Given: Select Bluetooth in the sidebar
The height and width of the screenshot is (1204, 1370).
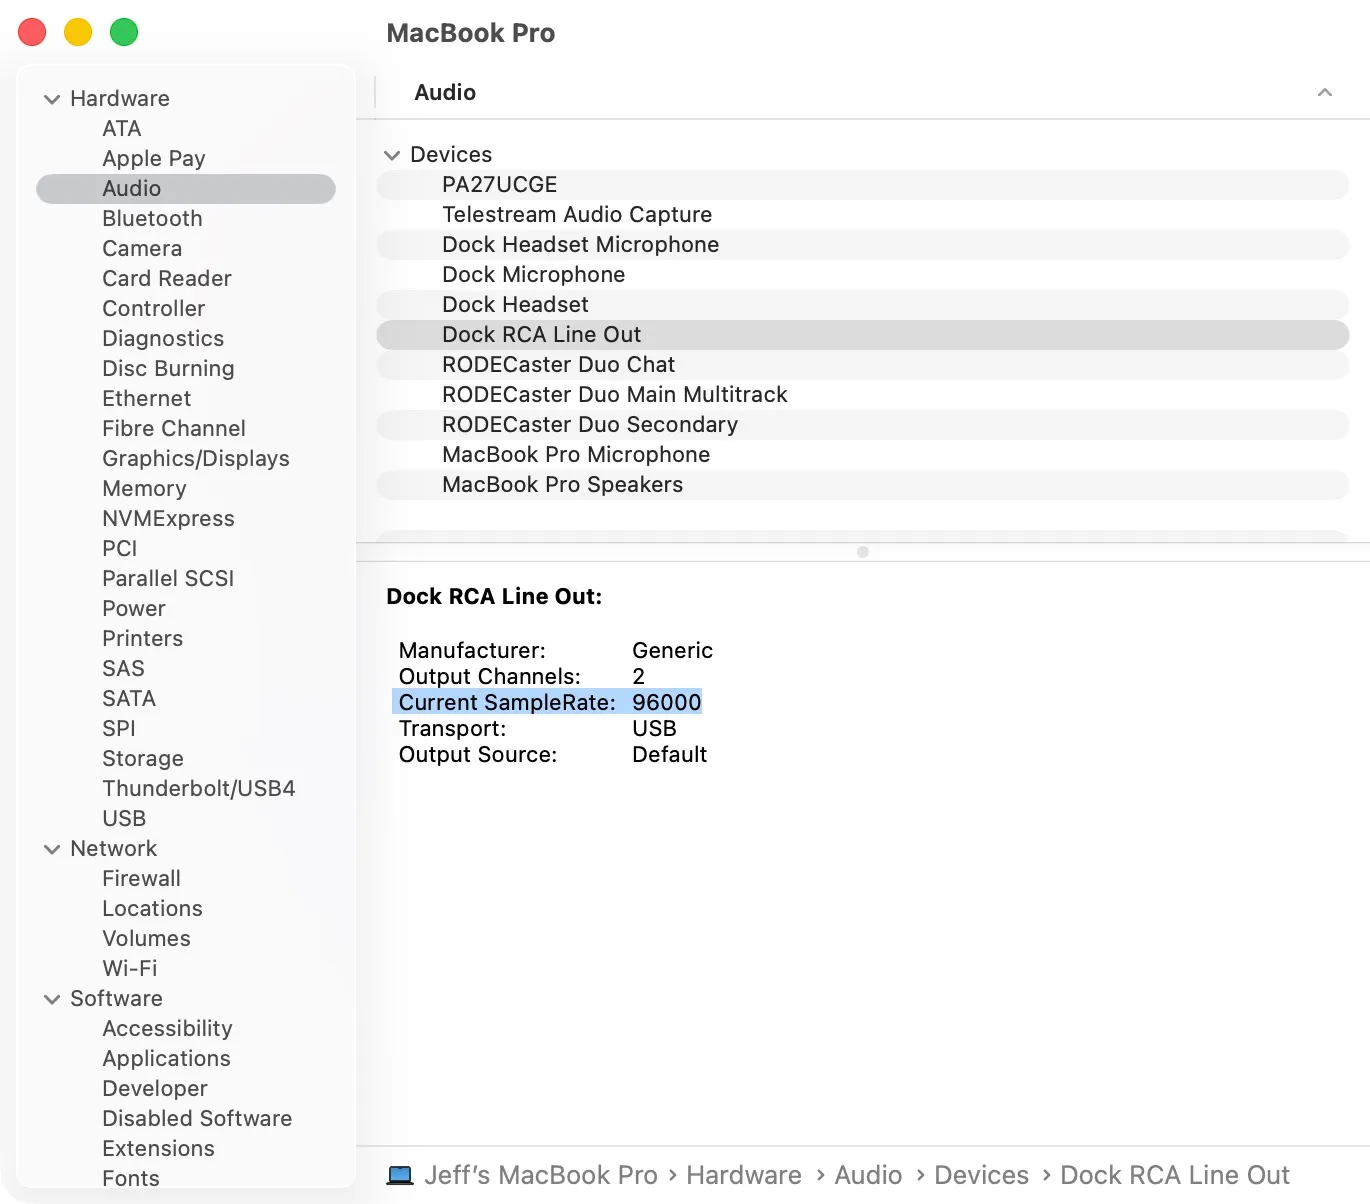Looking at the screenshot, I should (152, 219).
